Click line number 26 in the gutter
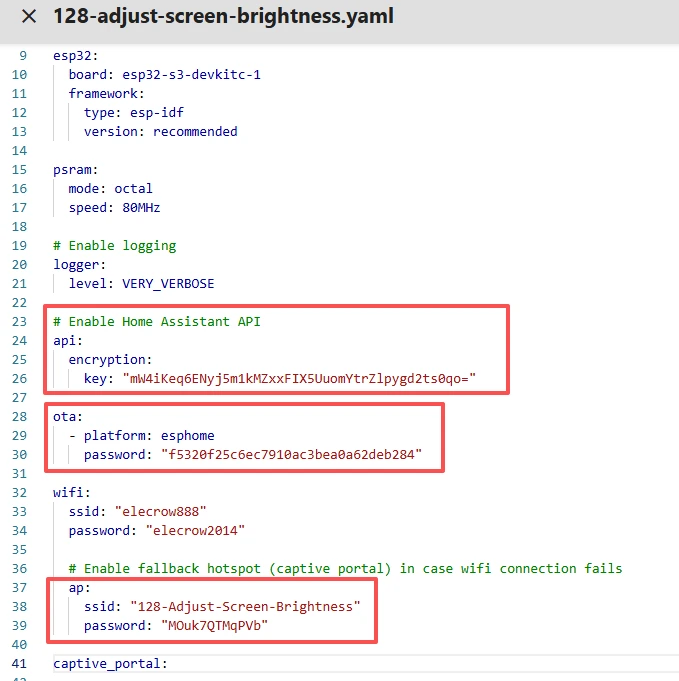Viewport: 679px width, 681px height. point(21,378)
